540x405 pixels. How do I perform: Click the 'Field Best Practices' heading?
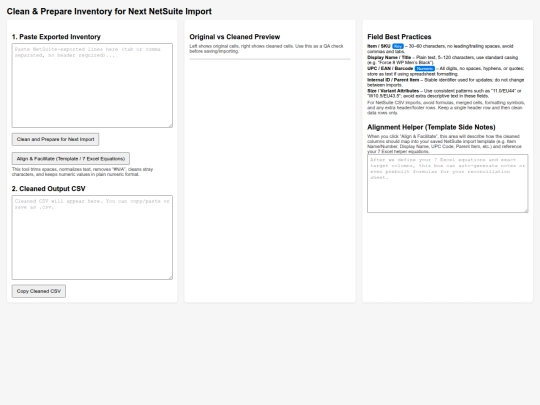(x=399, y=37)
